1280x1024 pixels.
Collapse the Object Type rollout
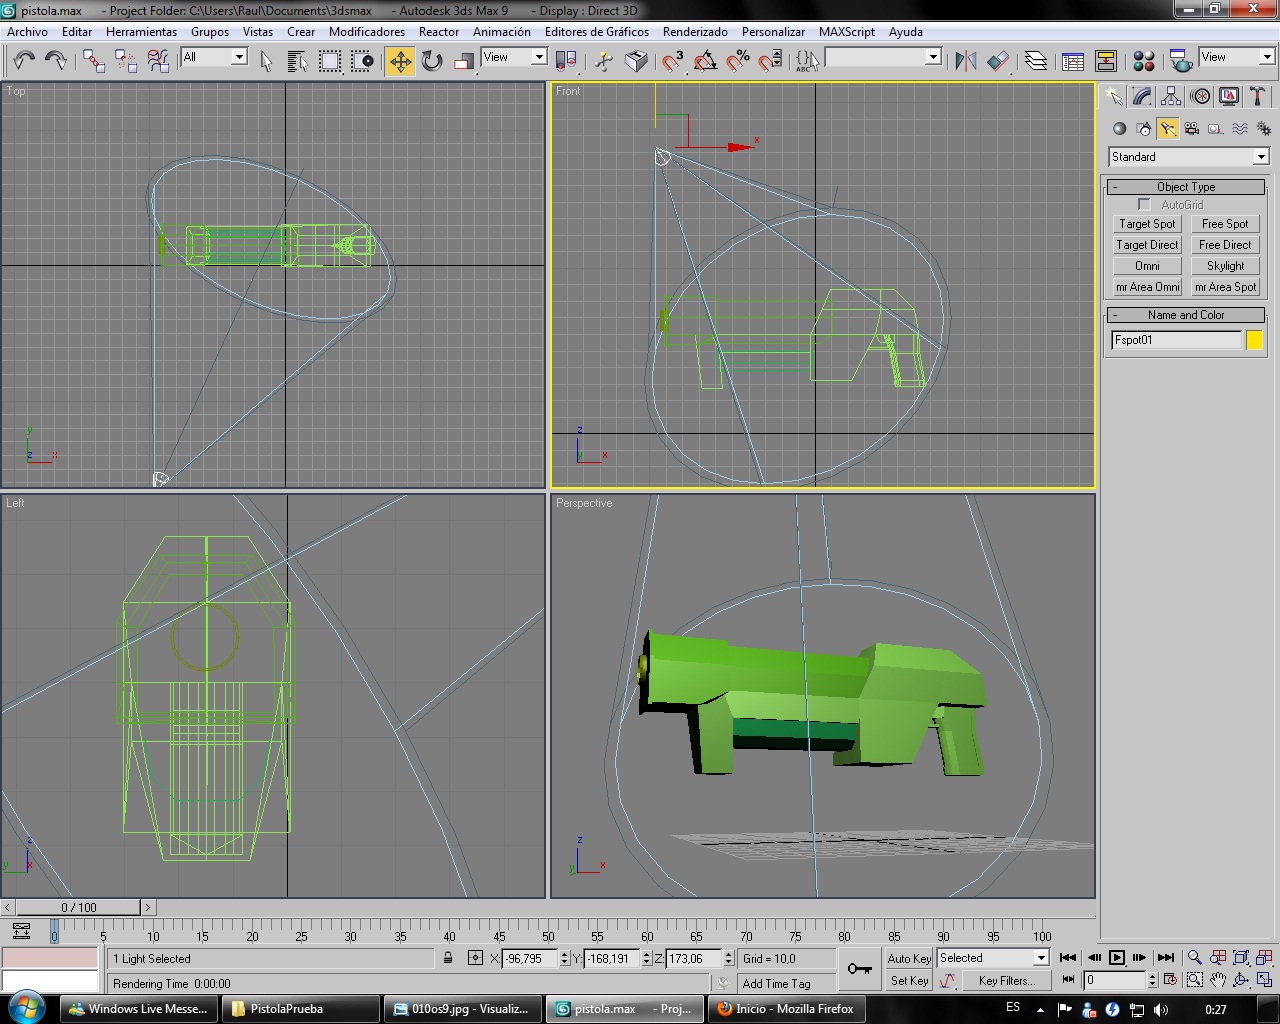pos(1186,187)
